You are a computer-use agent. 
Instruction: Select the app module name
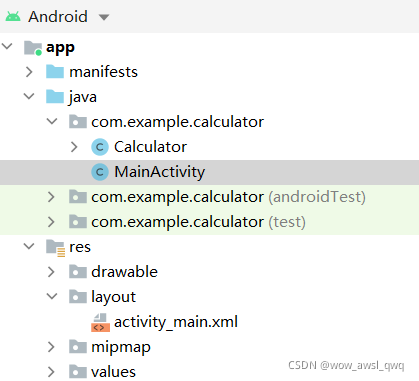click(60, 48)
